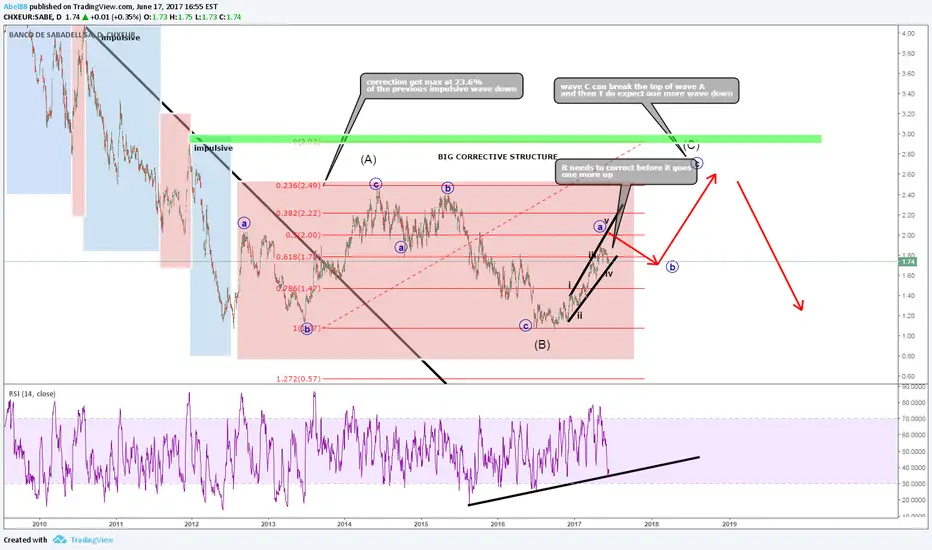Viewport: 932px width, 550px height.
Task: Select the 'it needs to correct before' callout
Action: pos(626,171)
